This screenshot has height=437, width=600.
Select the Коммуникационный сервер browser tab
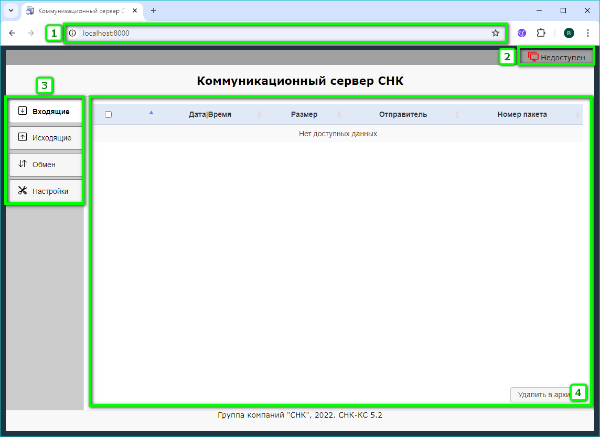pyautogui.click(x=84, y=10)
